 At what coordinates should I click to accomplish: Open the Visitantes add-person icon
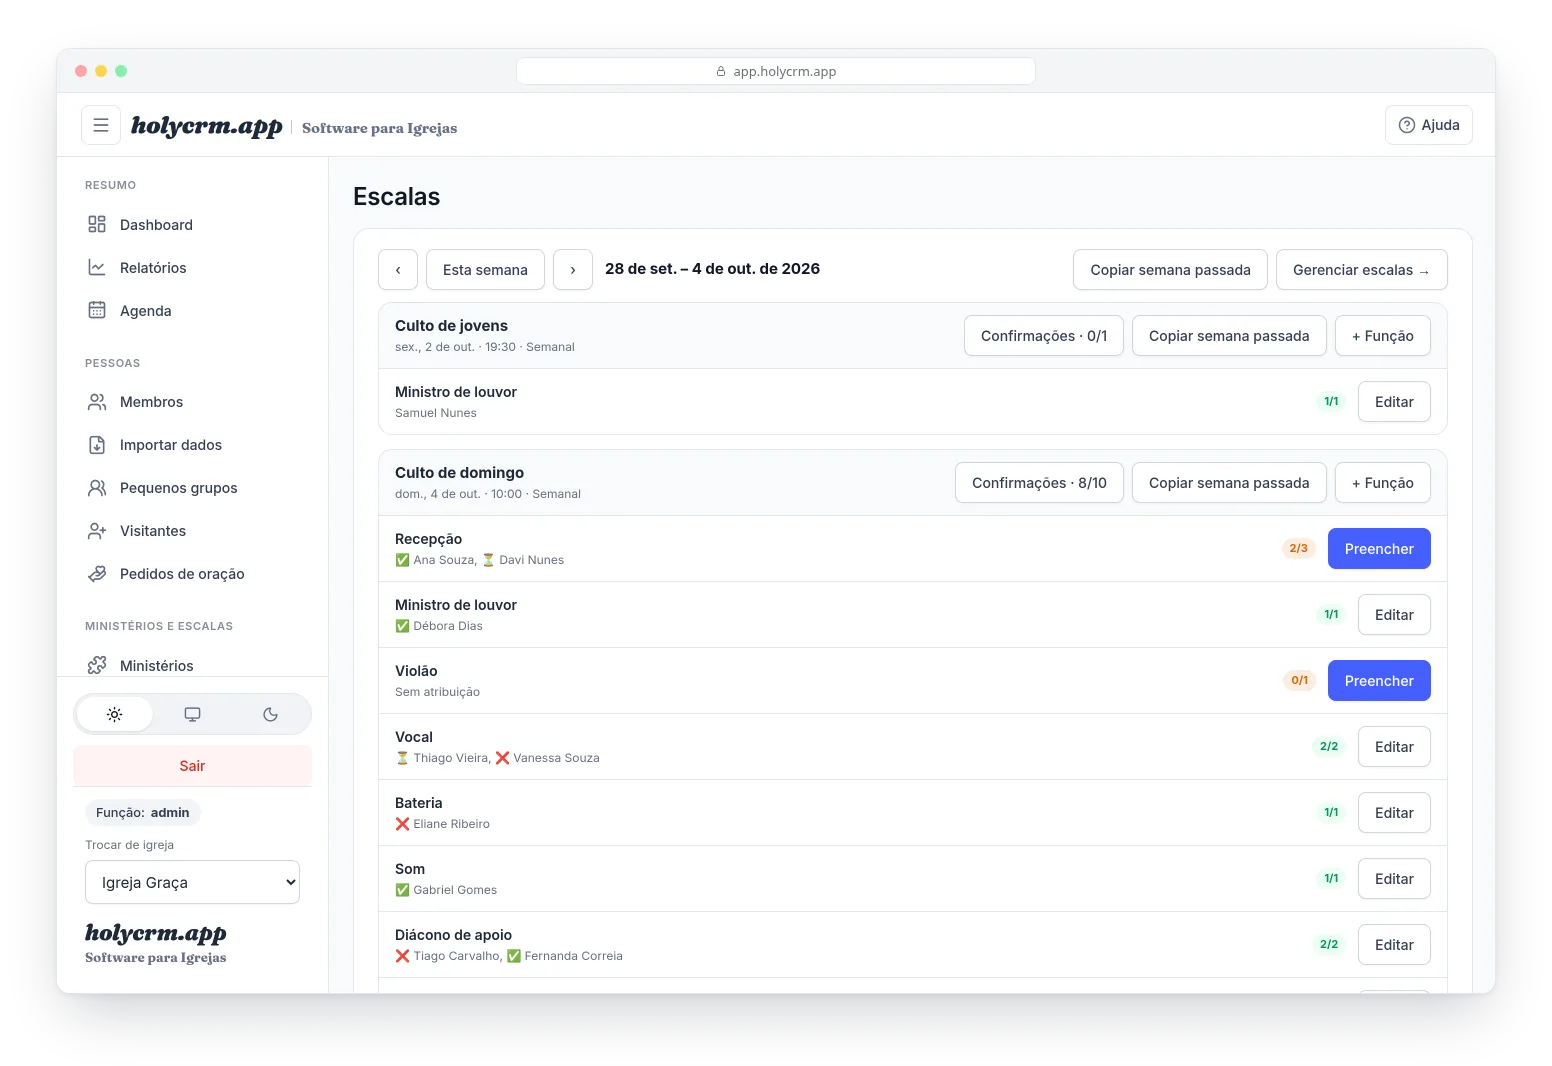click(97, 530)
